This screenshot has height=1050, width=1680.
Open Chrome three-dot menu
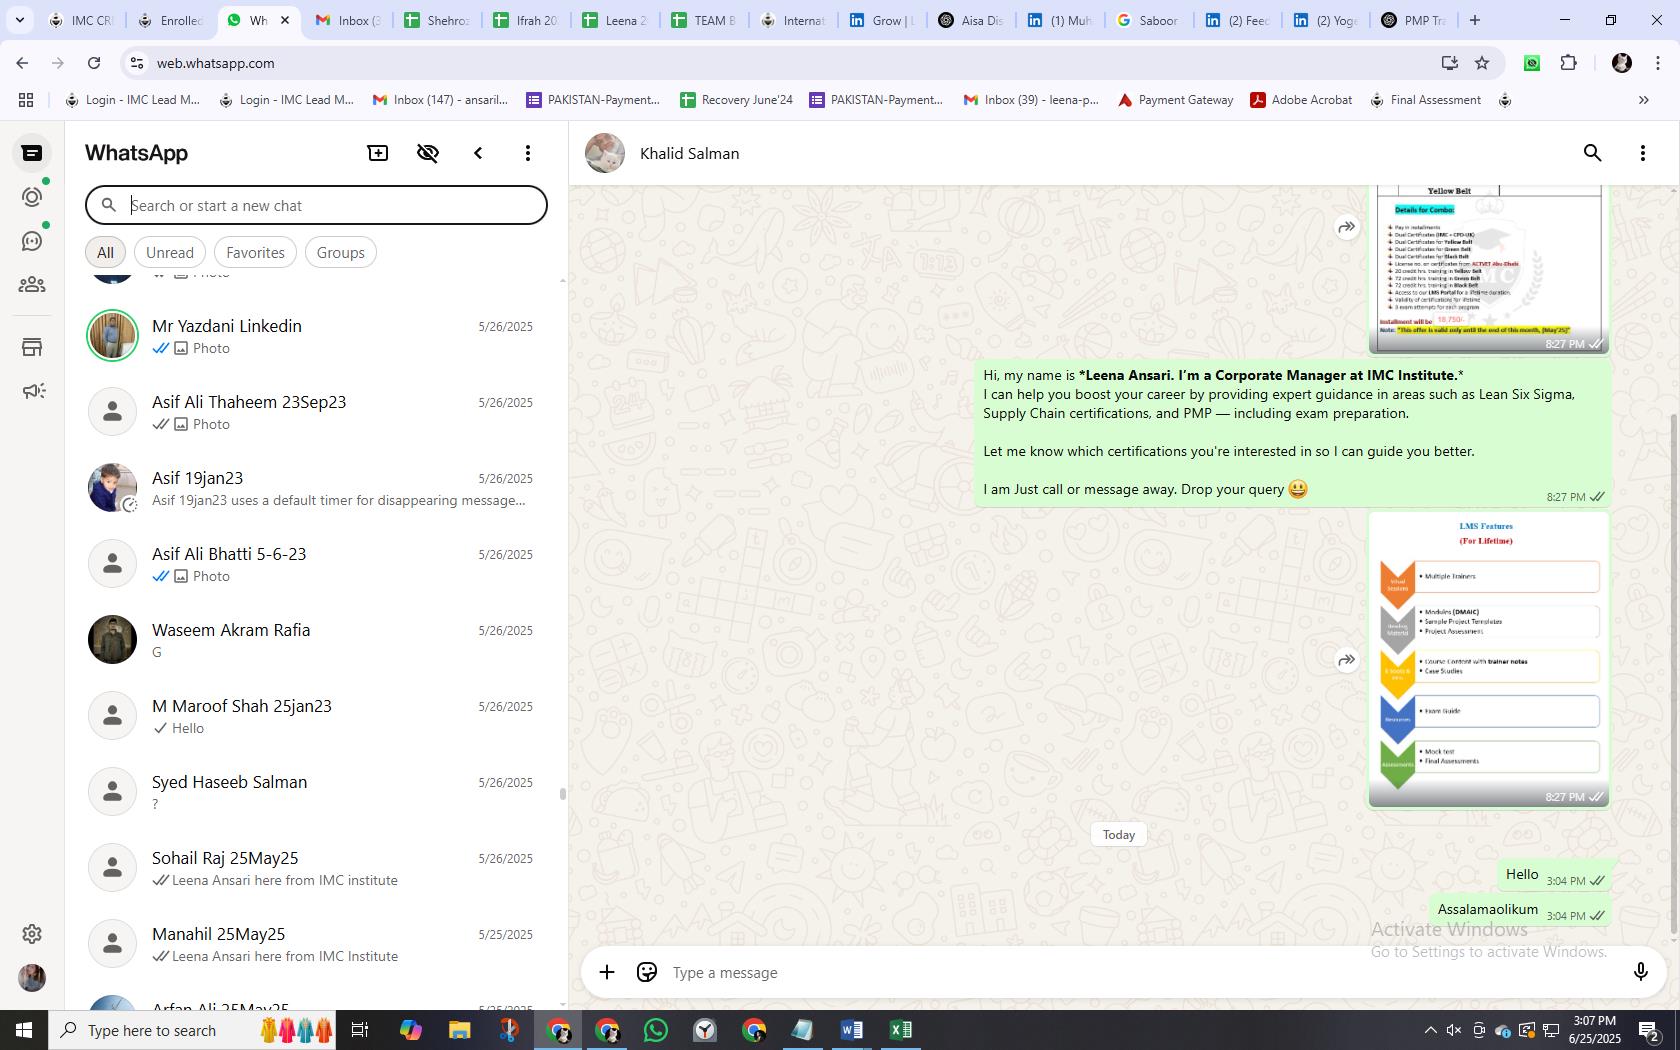(1657, 63)
